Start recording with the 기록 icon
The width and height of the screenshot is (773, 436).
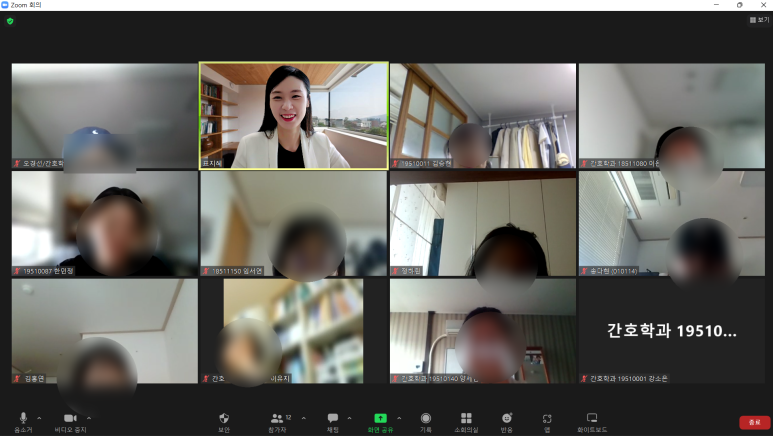point(426,418)
